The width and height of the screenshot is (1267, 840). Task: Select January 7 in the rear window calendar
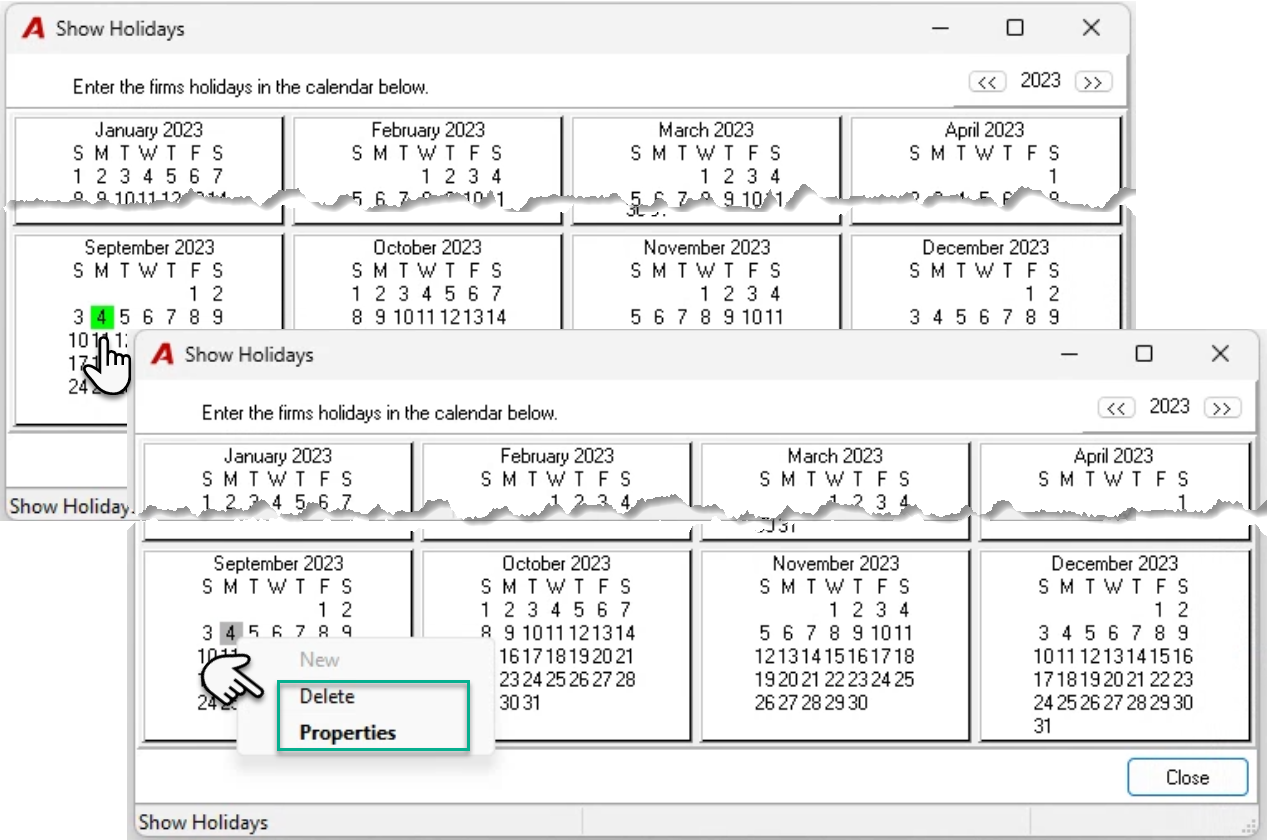pos(217,177)
